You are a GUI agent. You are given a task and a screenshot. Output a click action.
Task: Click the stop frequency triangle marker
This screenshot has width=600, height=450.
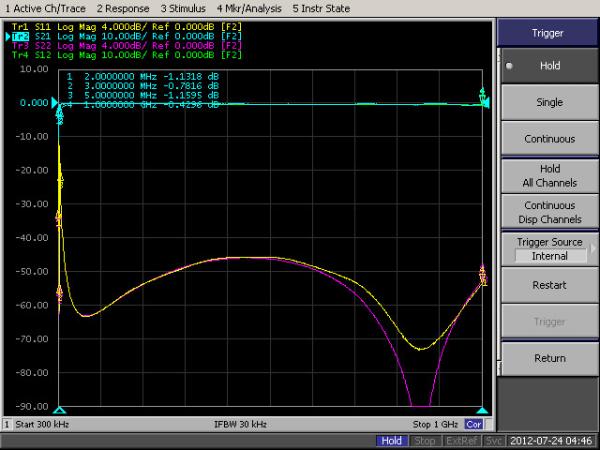[x=483, y=411]
